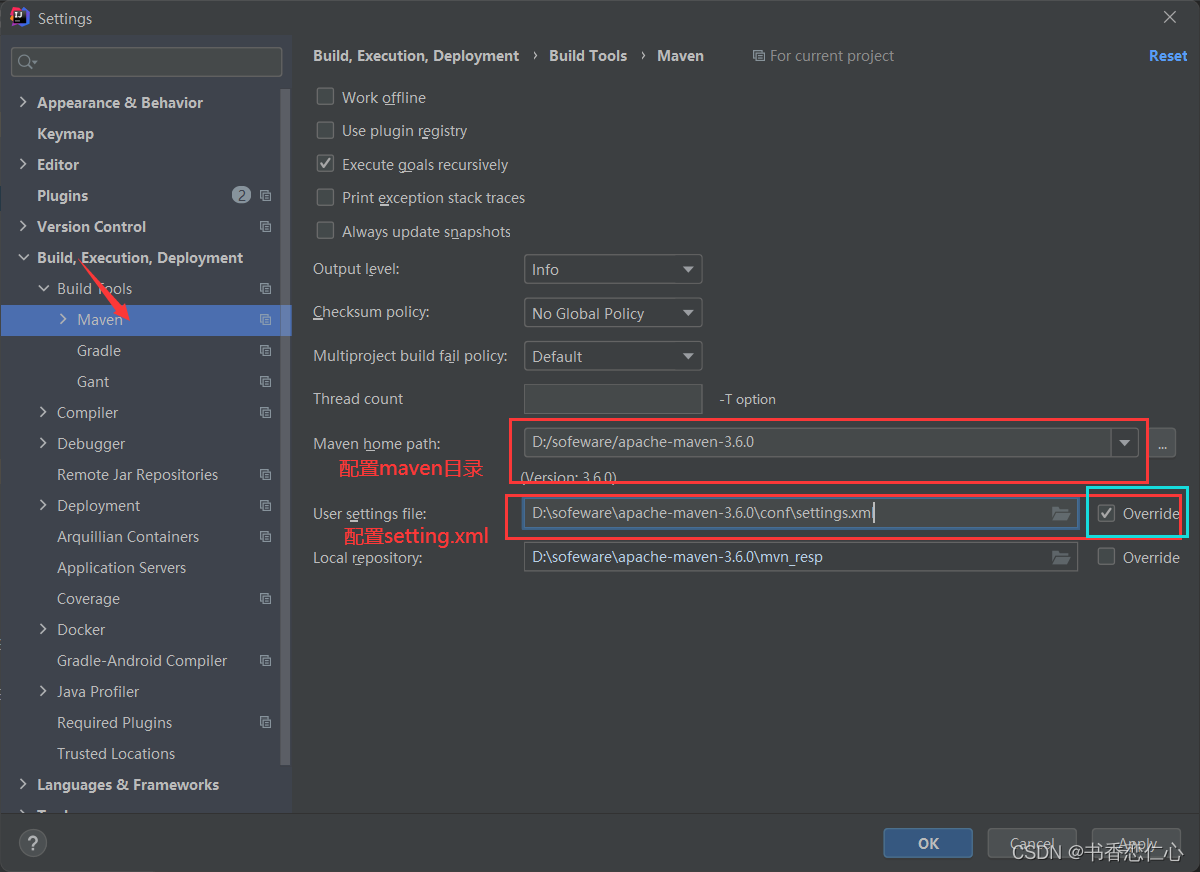
Task: Collapse Build, Execution, Deployment node
Action: [x=23, y=257]
